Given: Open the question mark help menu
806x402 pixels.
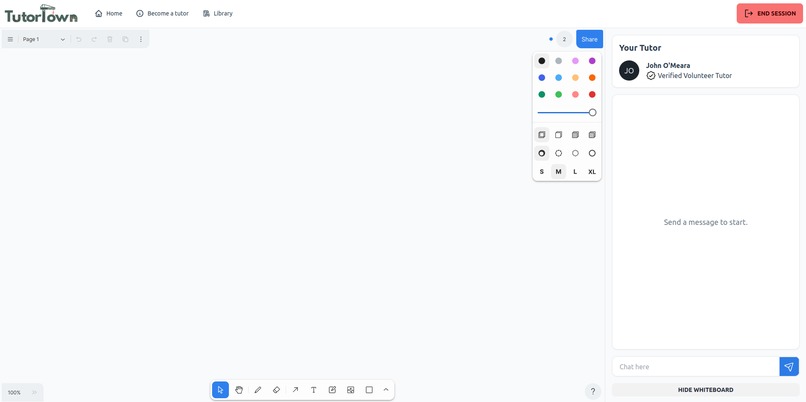Looking at the screenshot, I should [x=593, y=391].
